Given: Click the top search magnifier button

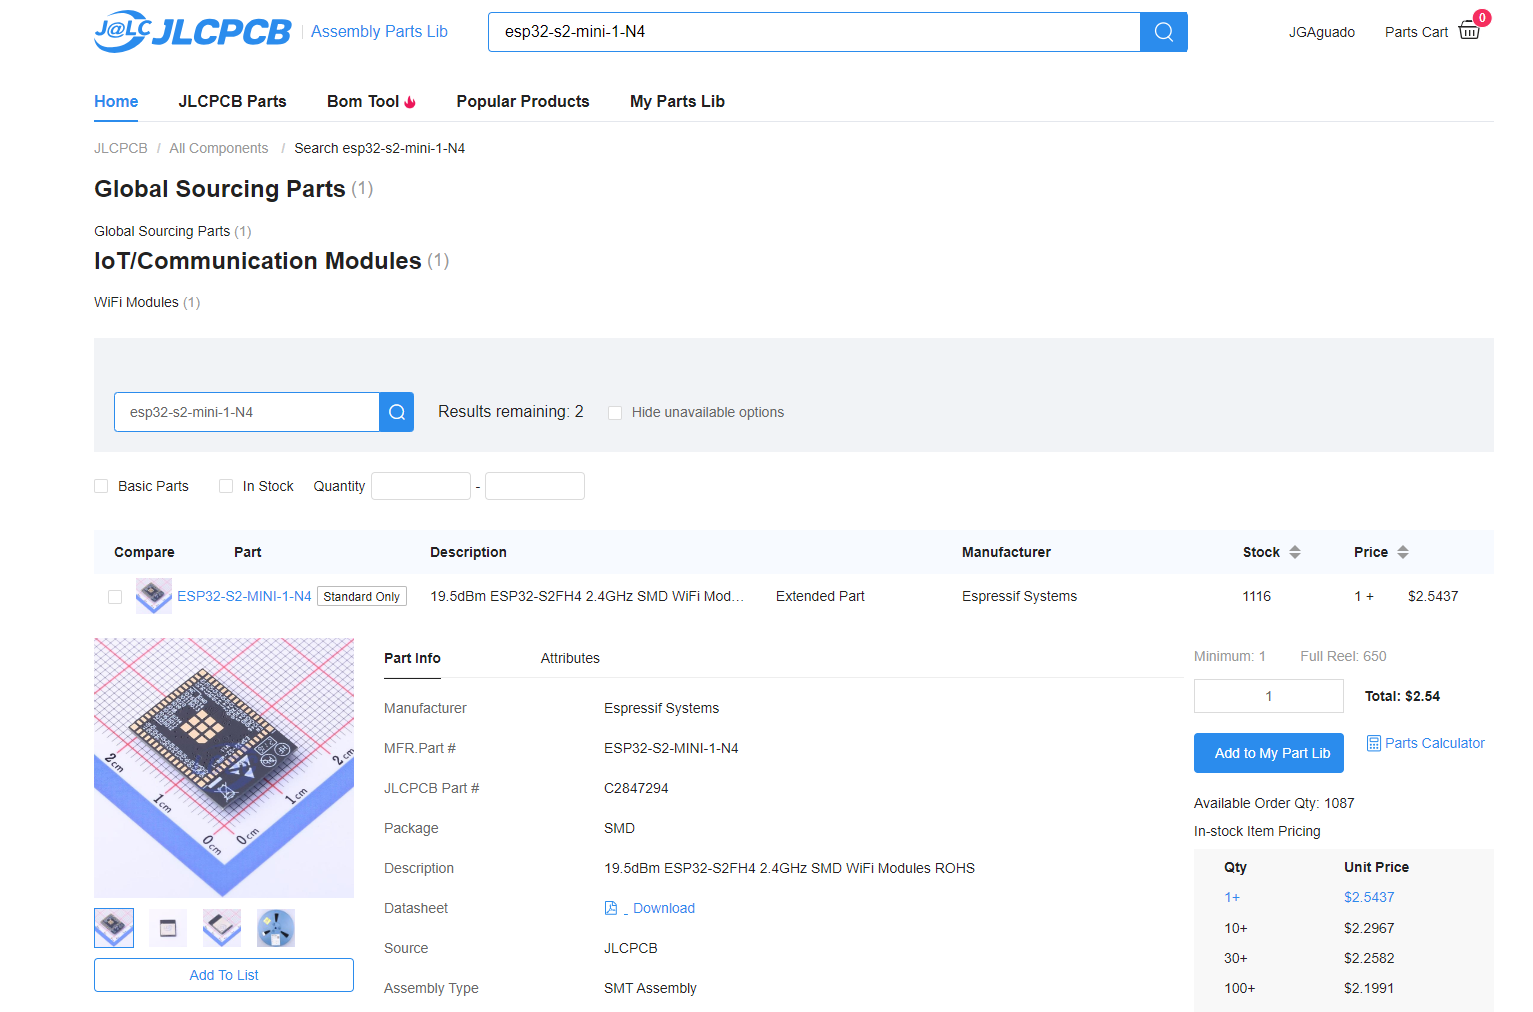Looking at the screenshot, I should (x=1163, y=32).
